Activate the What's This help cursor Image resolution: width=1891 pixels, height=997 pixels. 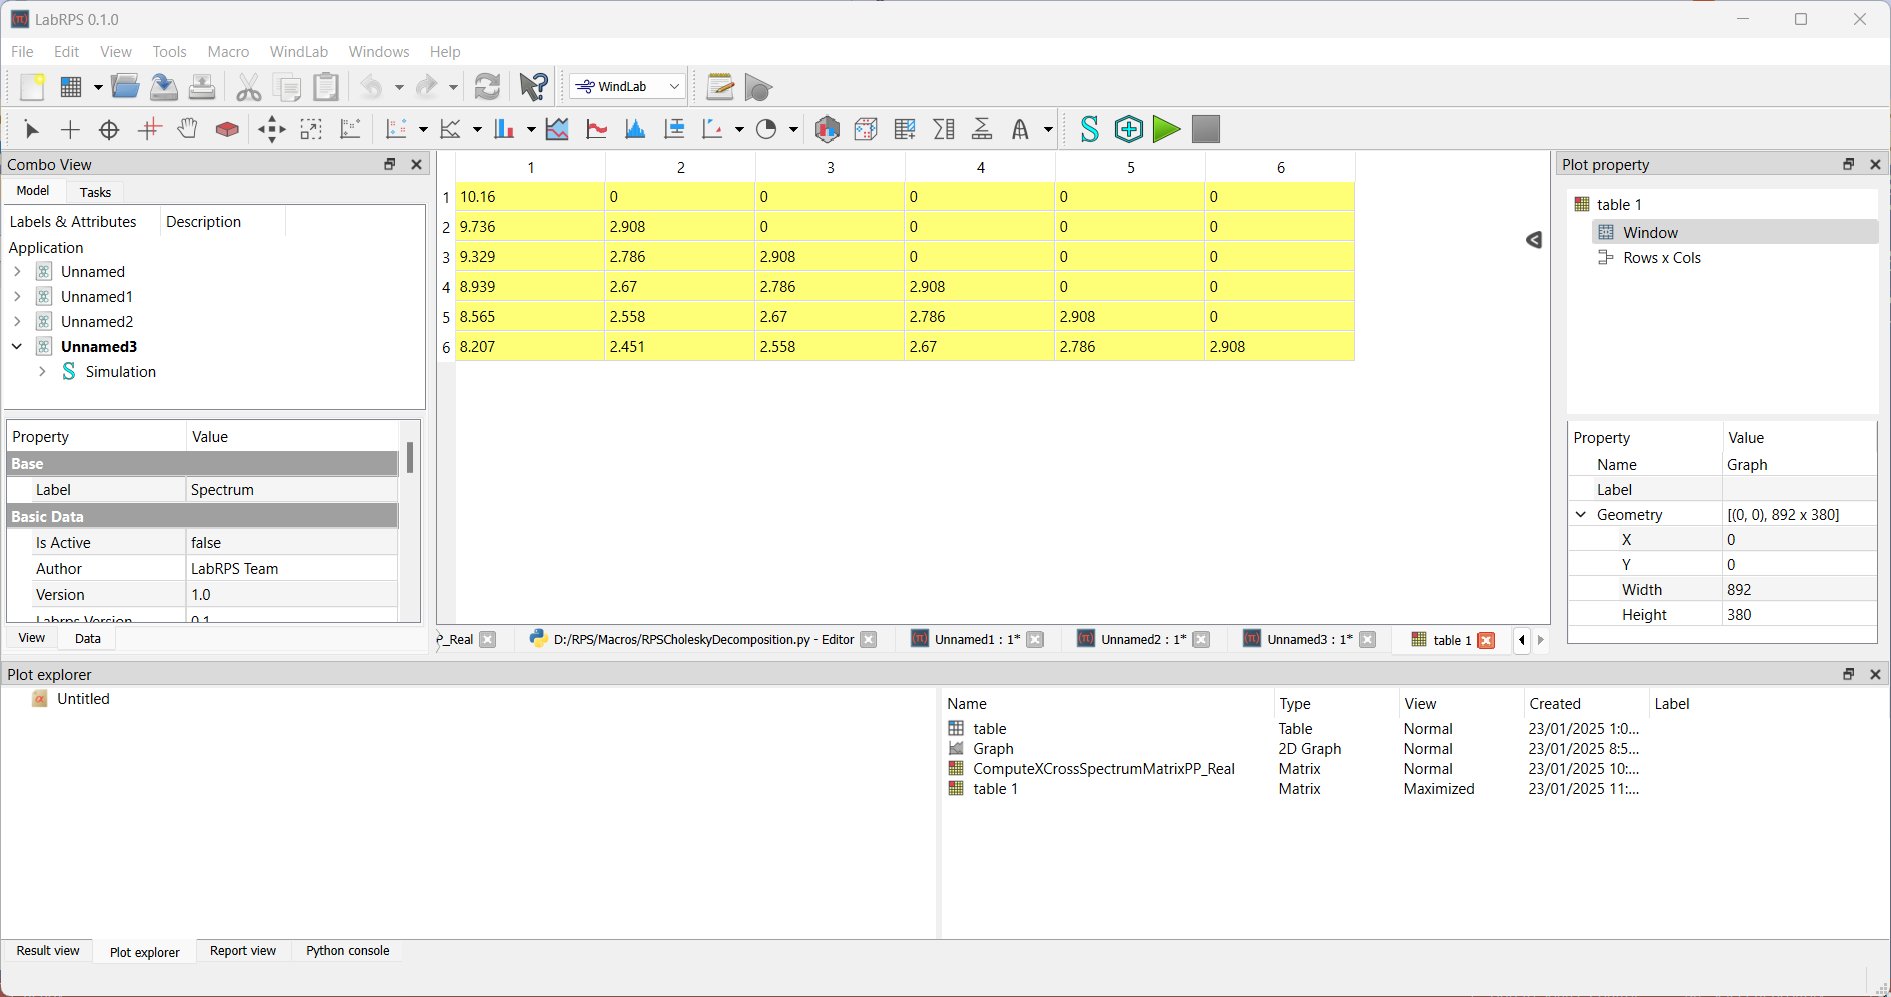coord(534,87)
